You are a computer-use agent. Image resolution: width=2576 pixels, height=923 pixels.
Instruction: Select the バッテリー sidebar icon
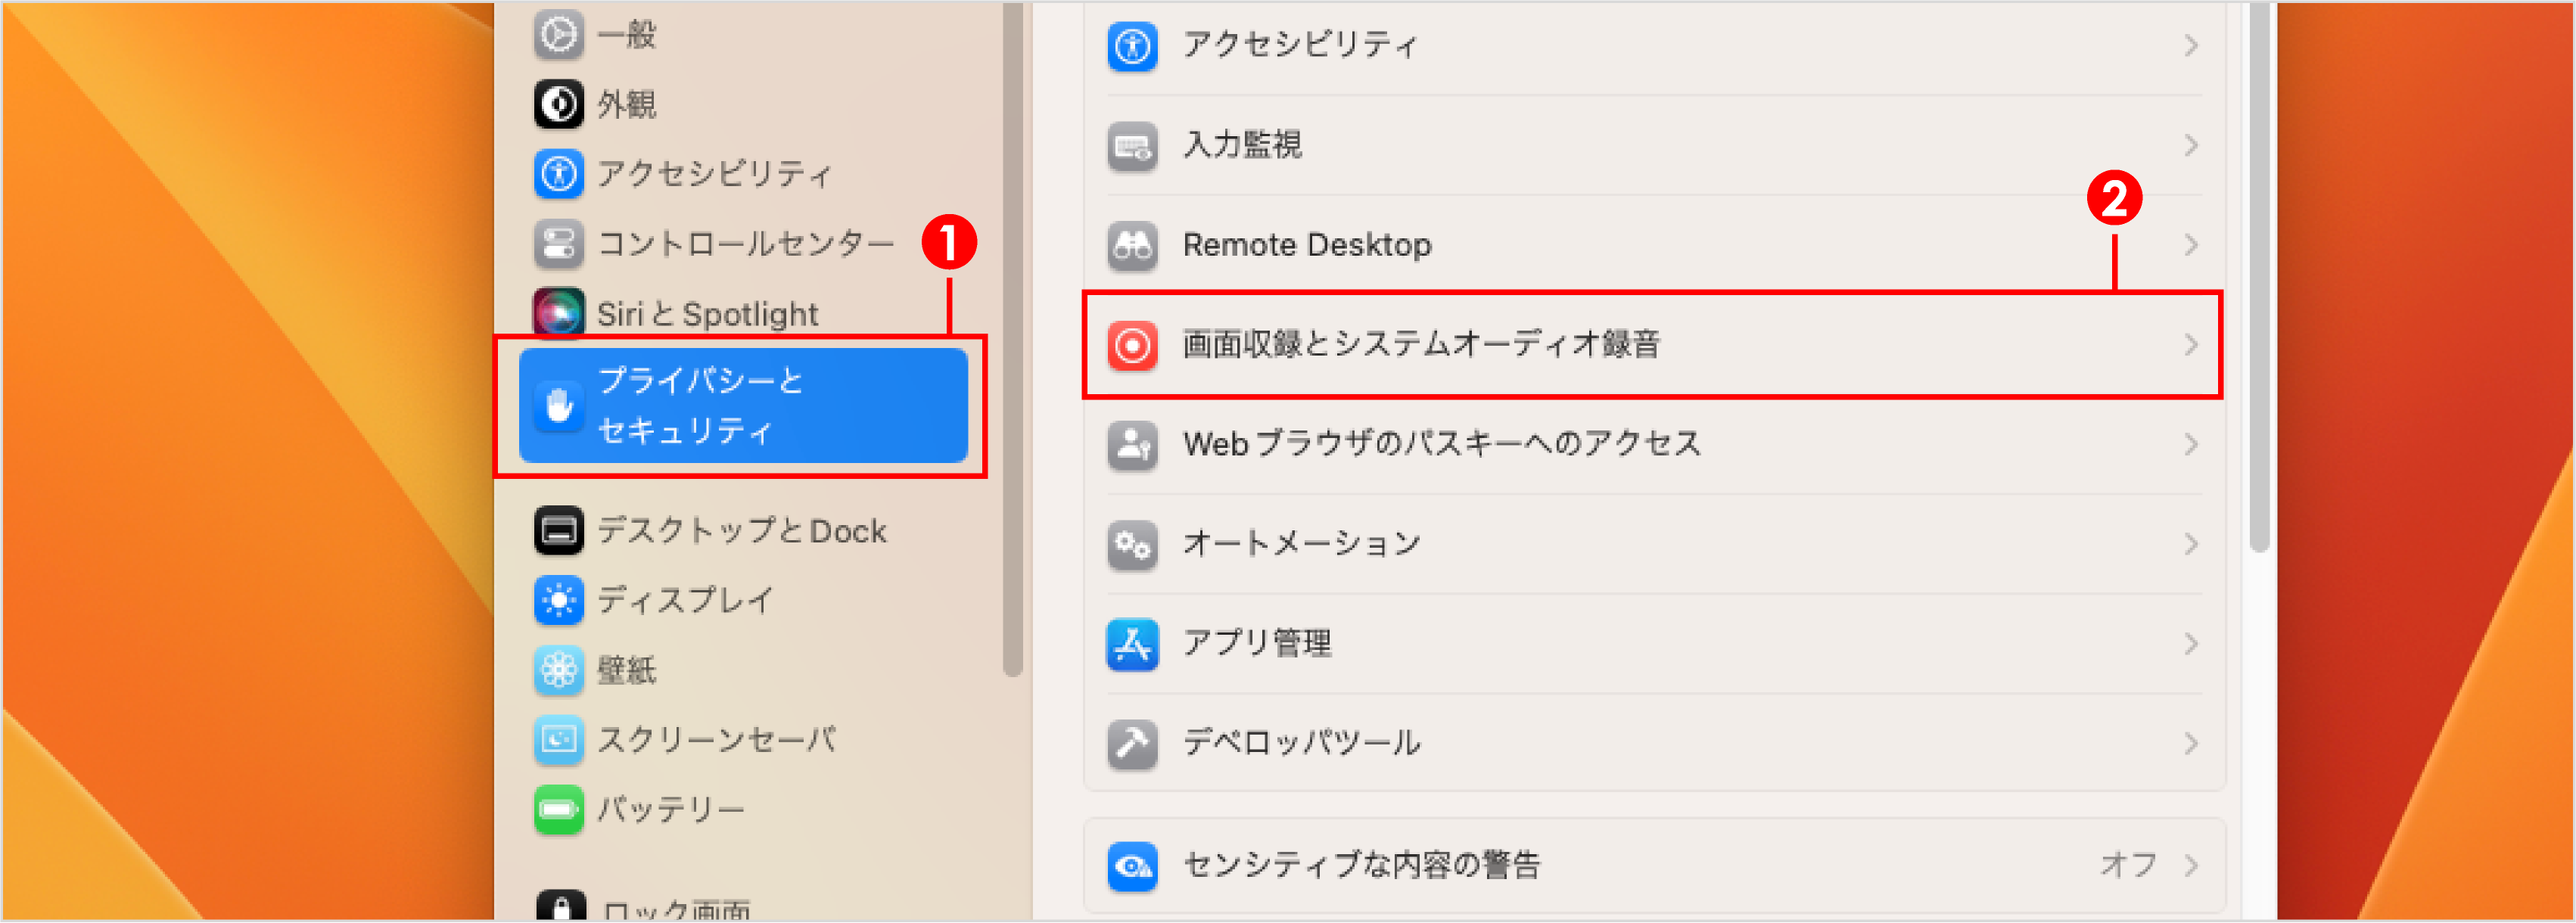(x=559, y=810)
